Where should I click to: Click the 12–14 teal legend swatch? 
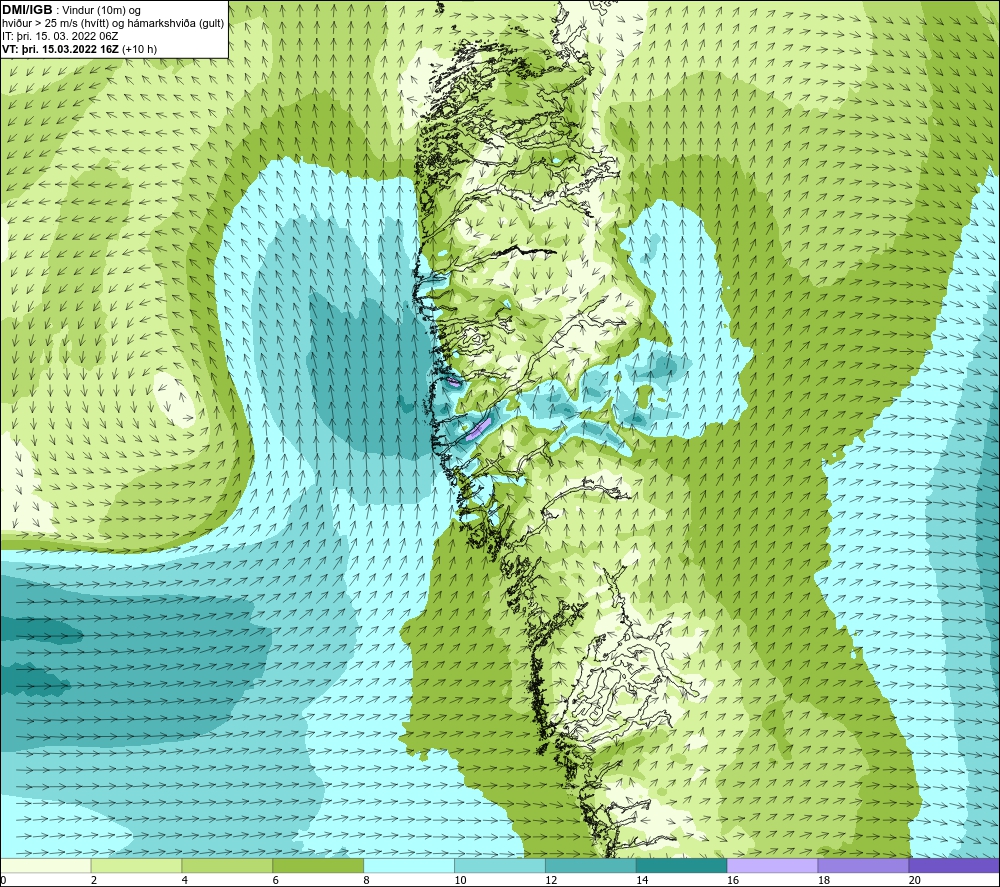(x=591, y=865)
